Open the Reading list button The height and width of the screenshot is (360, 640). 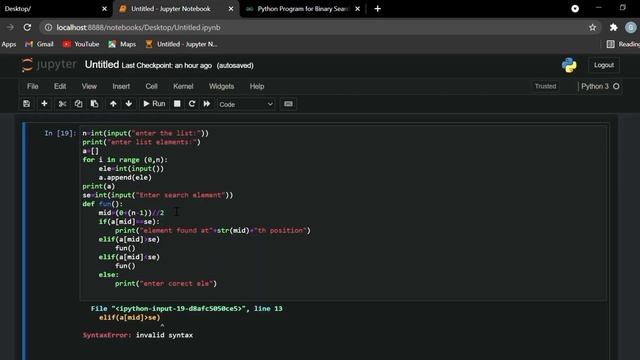[623, 44]
